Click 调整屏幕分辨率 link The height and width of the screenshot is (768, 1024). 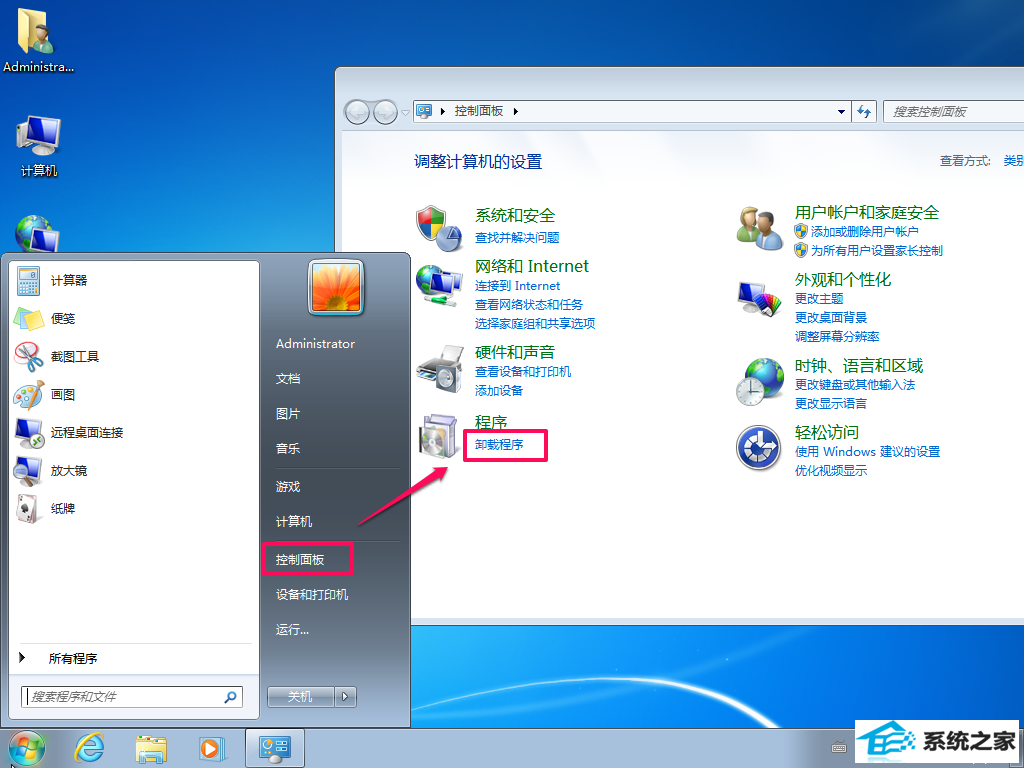click(837, 336)
